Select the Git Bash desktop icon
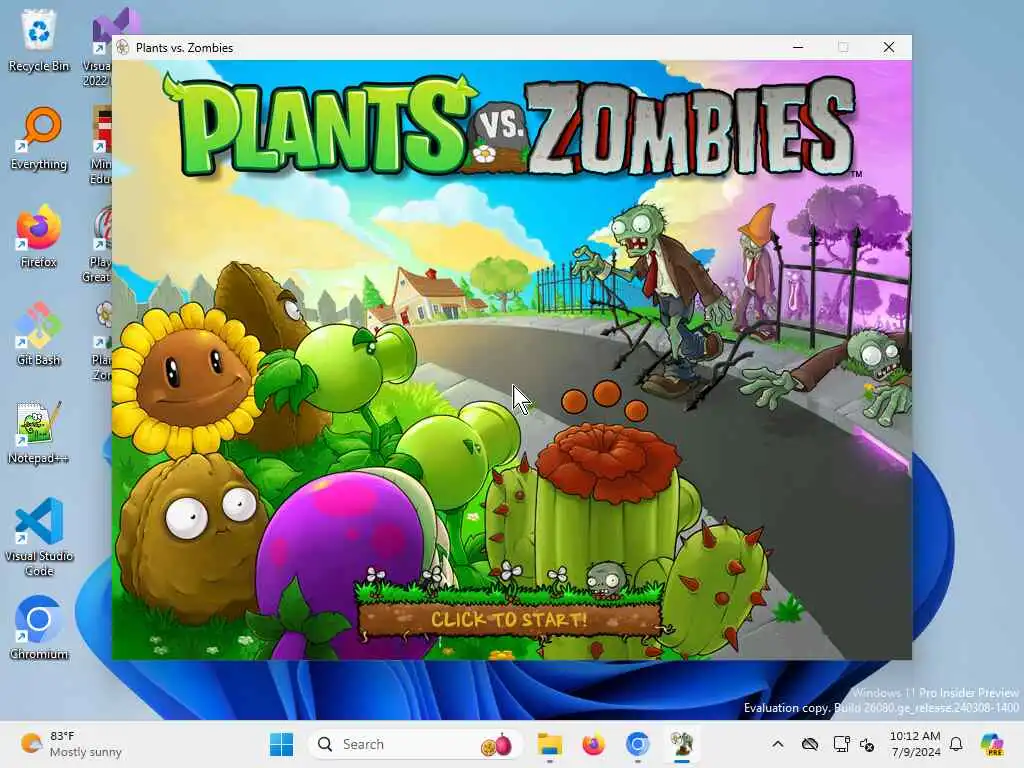 pos(39,334)
